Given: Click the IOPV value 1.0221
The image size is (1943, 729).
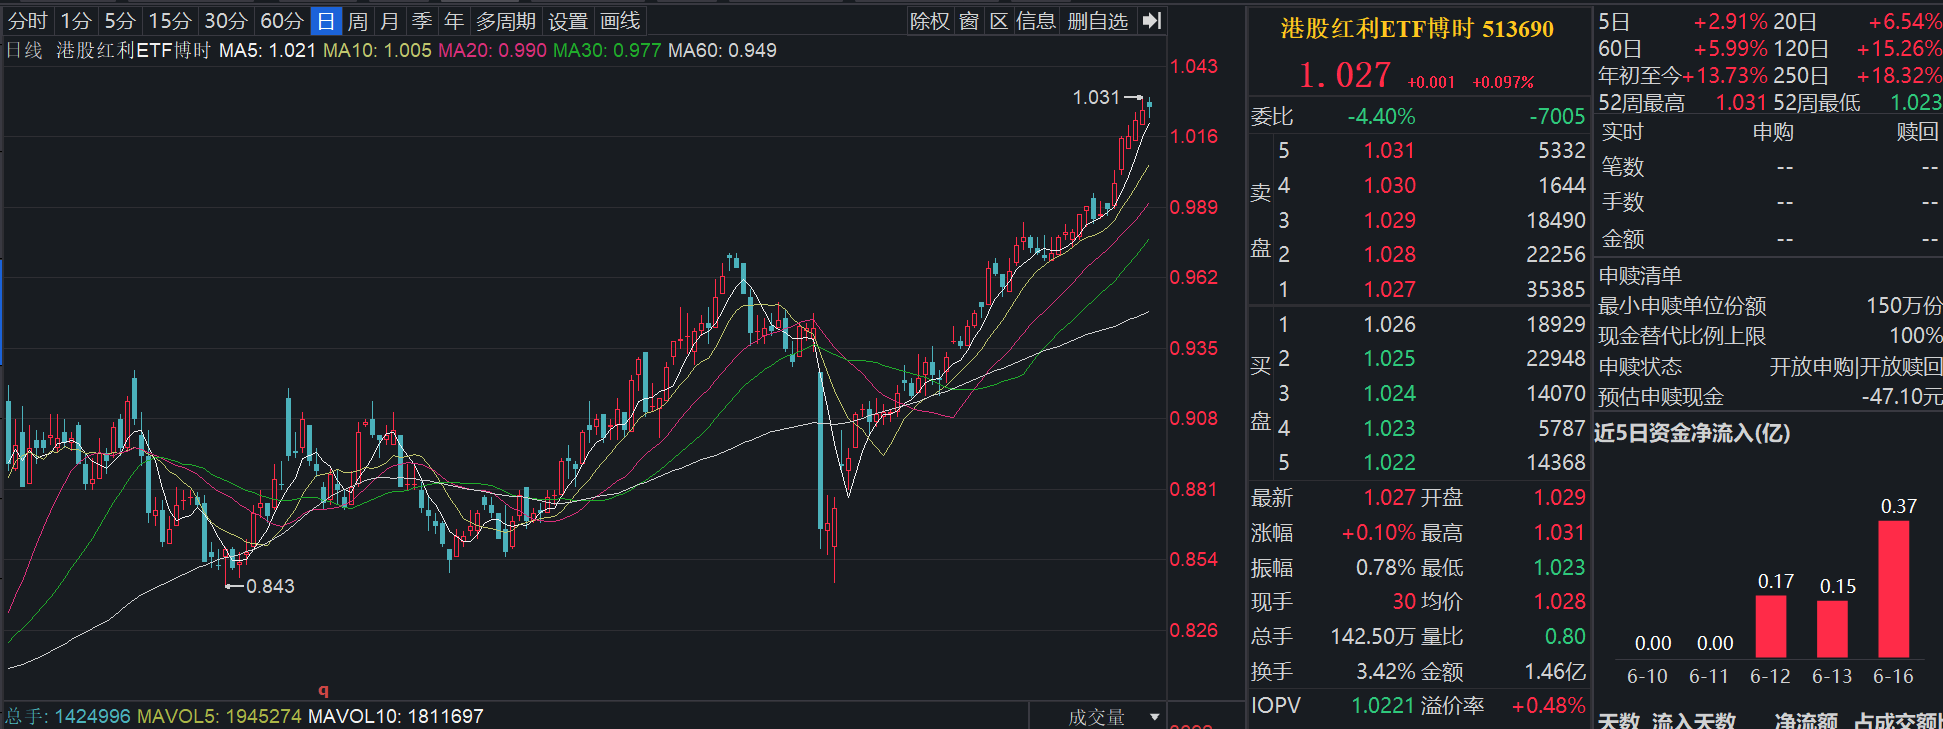Looking at the screenshot, I should (x=1383, y=706).
